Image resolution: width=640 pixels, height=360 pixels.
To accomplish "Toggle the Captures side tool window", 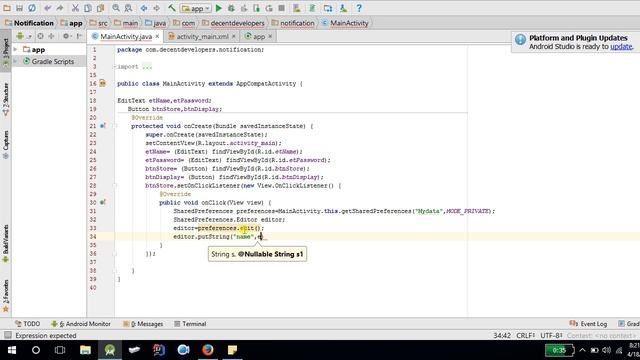I will pyautogui.click(x=6, y=145).
